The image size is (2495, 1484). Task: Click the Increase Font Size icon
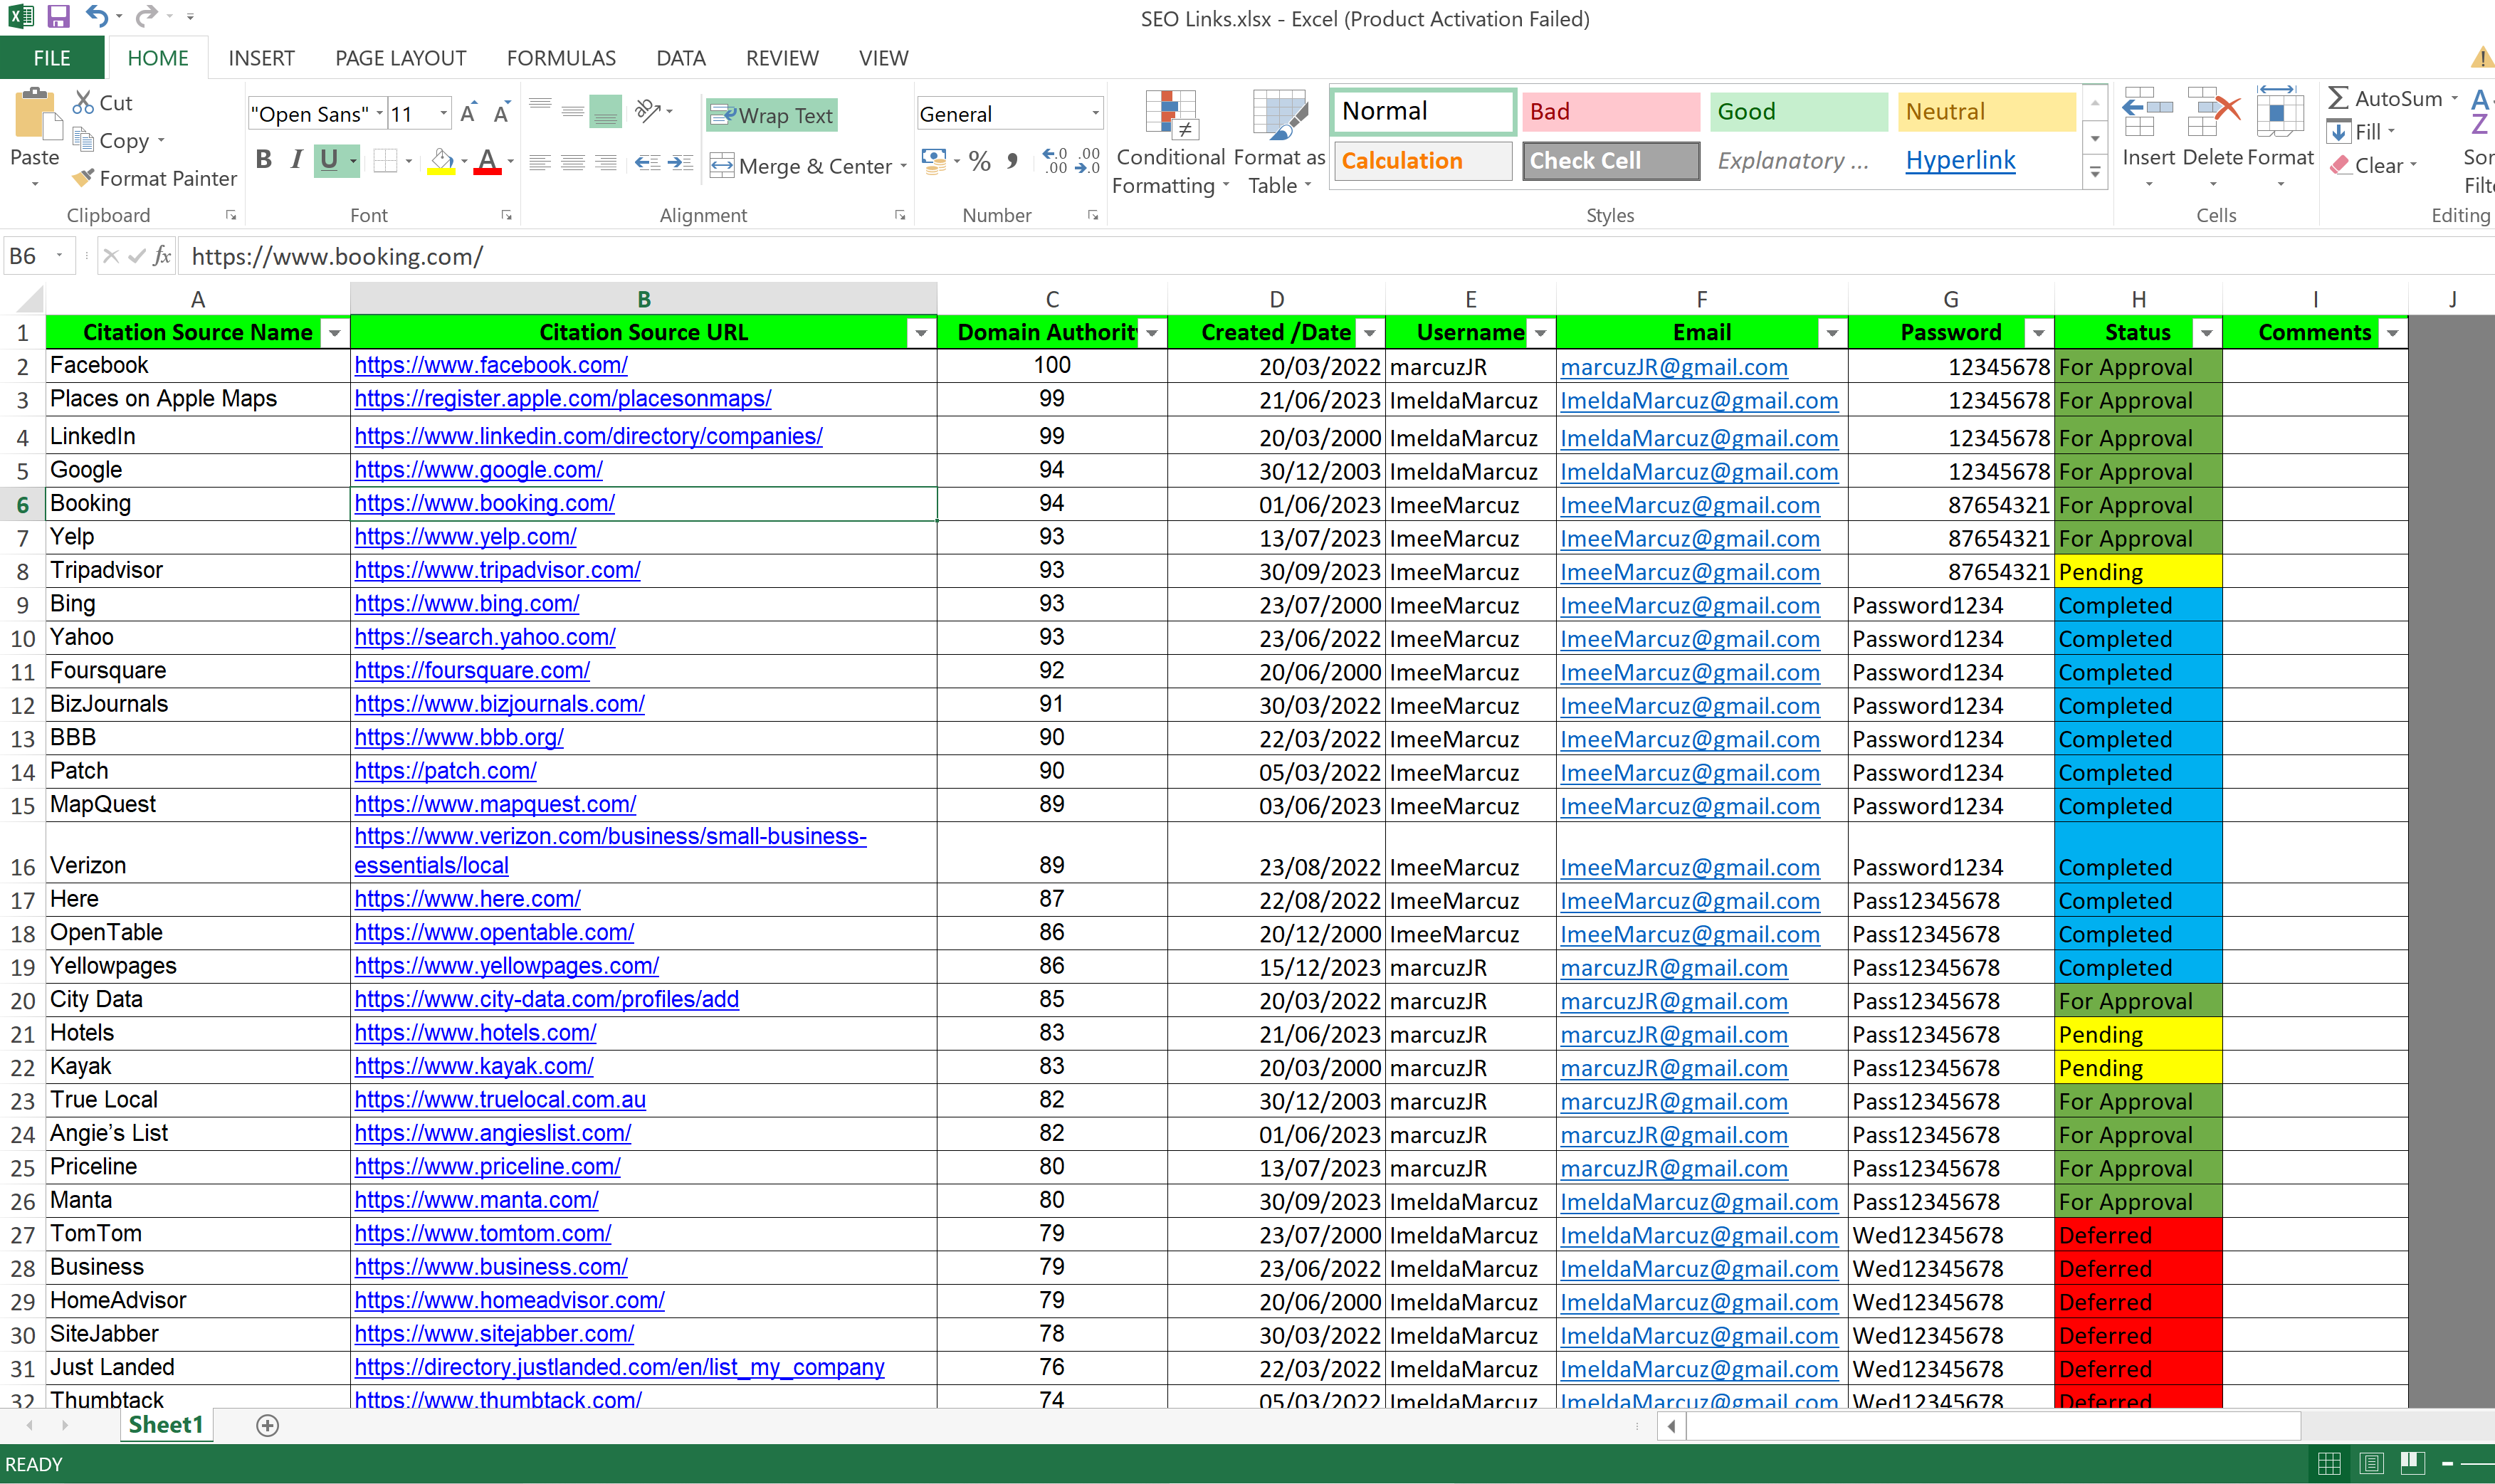tap(468, 113)
